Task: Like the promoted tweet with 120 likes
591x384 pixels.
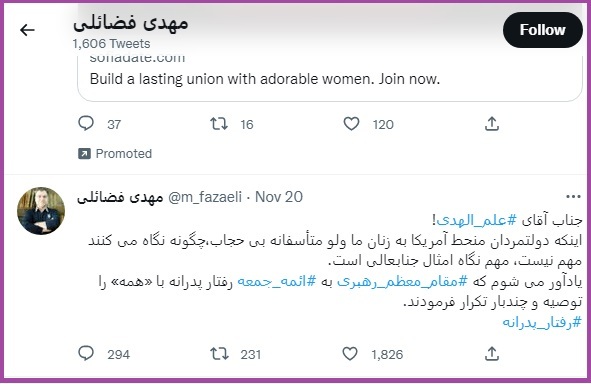Action: point(351,124)
